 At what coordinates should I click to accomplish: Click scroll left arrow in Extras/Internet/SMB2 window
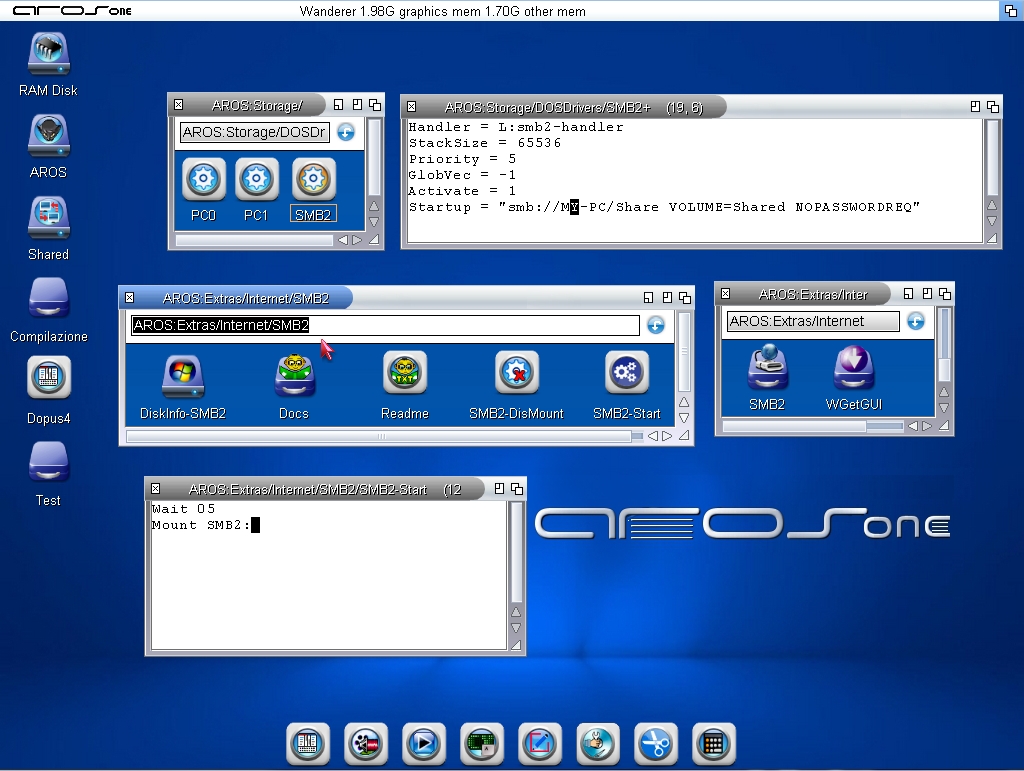click(x=652, y=436)
